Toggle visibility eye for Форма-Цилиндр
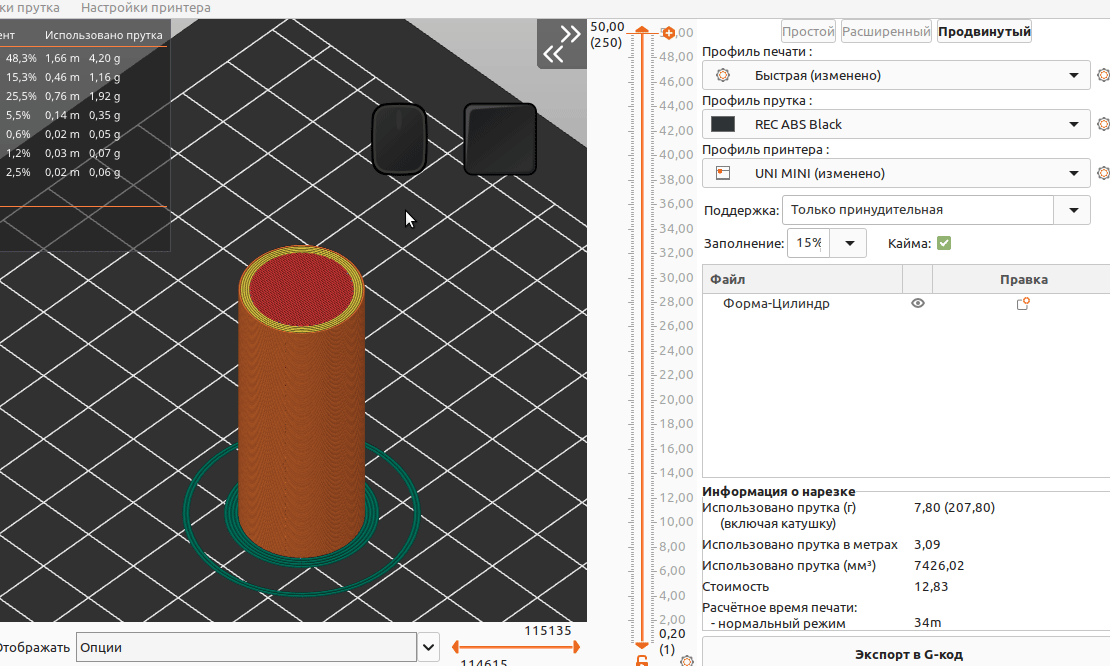This screenshot has height=666, width=1110. click(x=917, y=303)
